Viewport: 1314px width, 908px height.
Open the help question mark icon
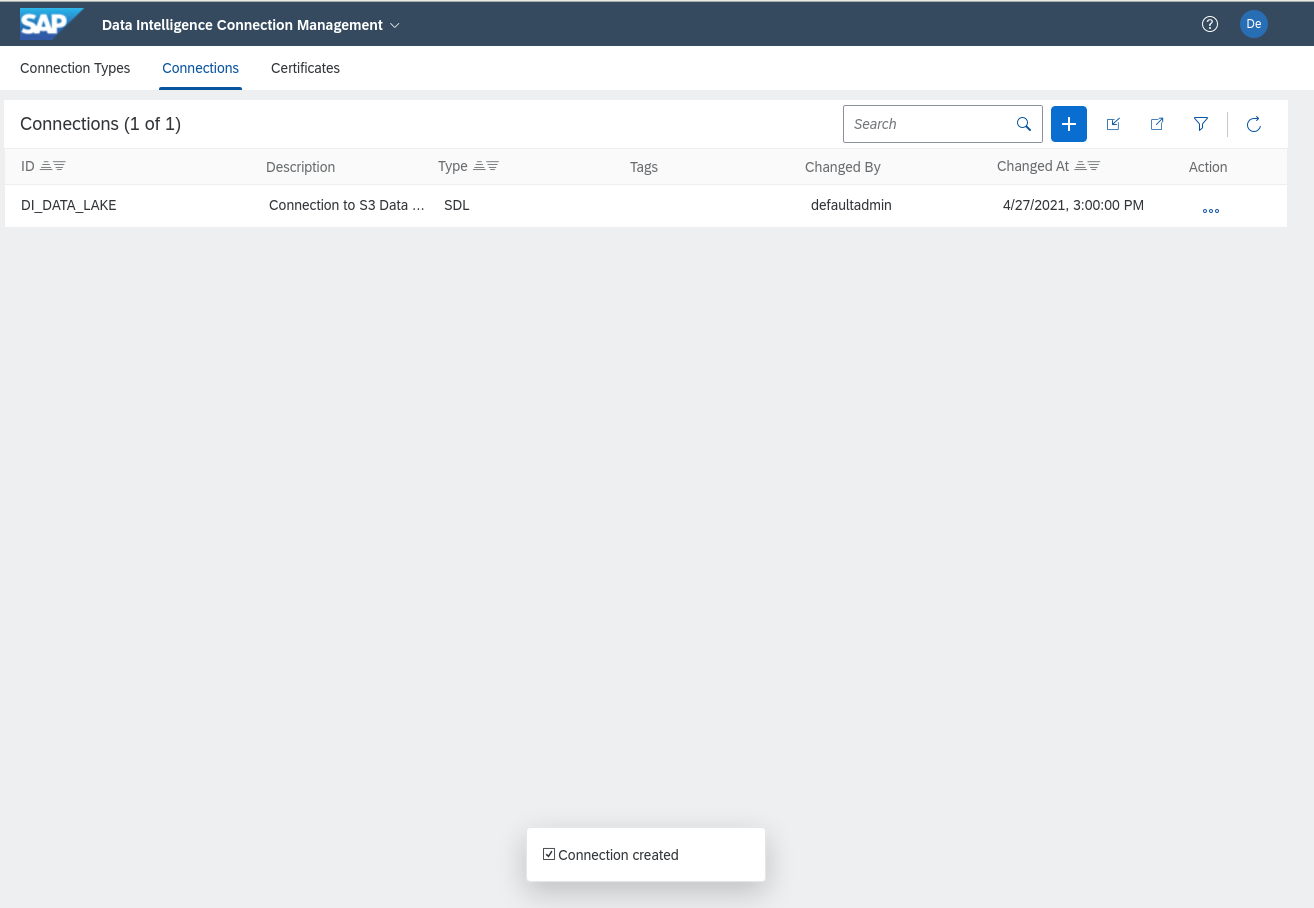[1210, 24]
